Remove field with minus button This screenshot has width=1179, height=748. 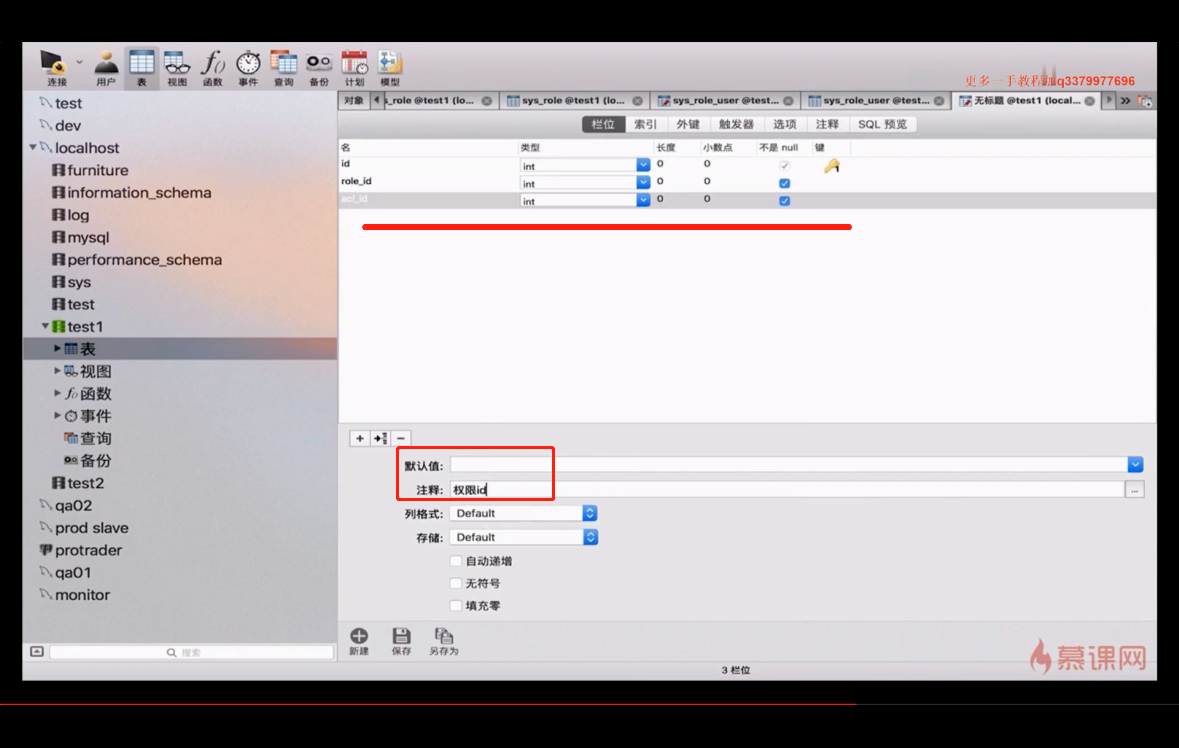click(x=401, y=438)
